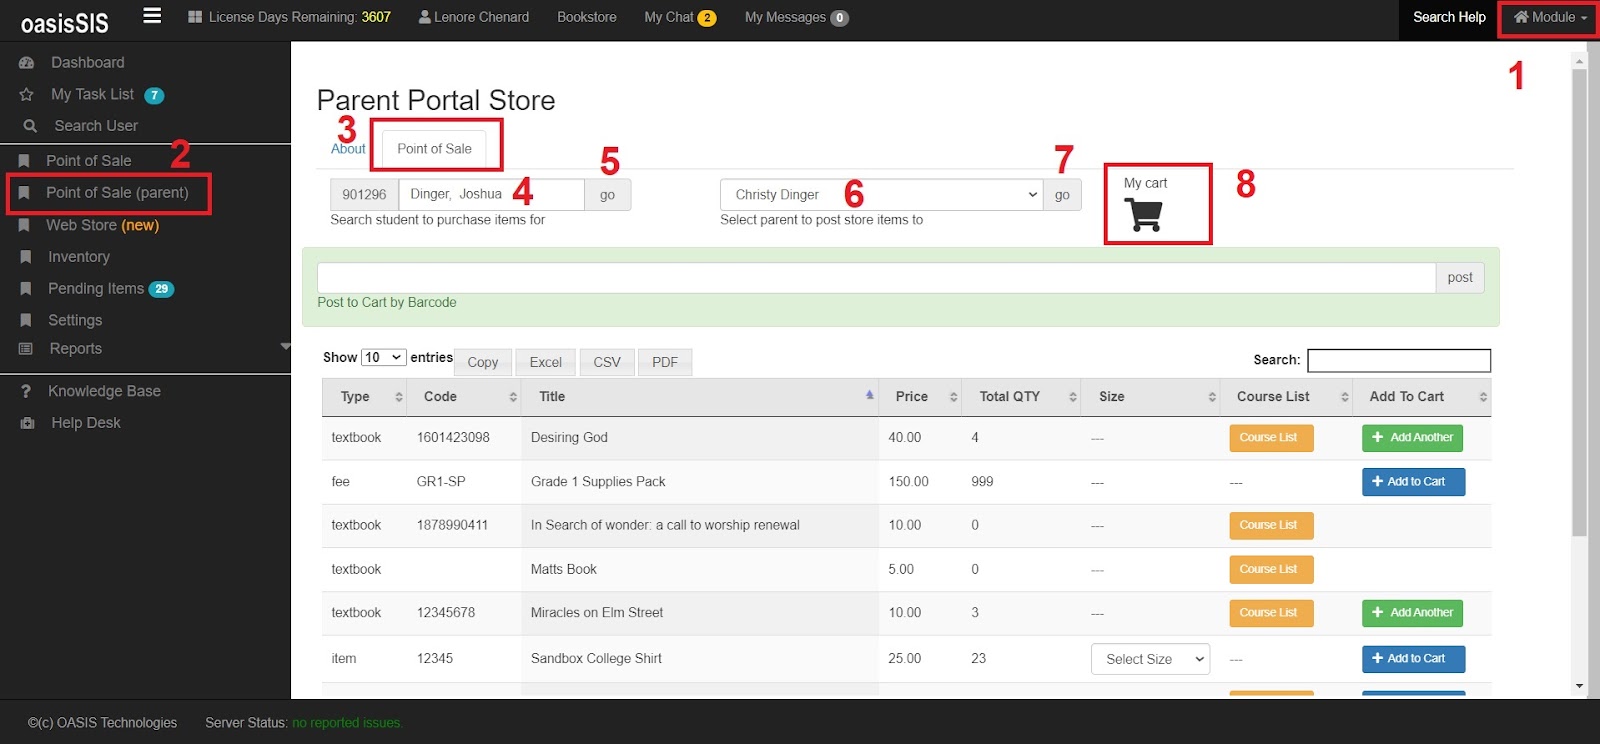This screenshot has width=1600, height=744.
Task: Open Course List for Matts Book
Action: click(1269, 569)
